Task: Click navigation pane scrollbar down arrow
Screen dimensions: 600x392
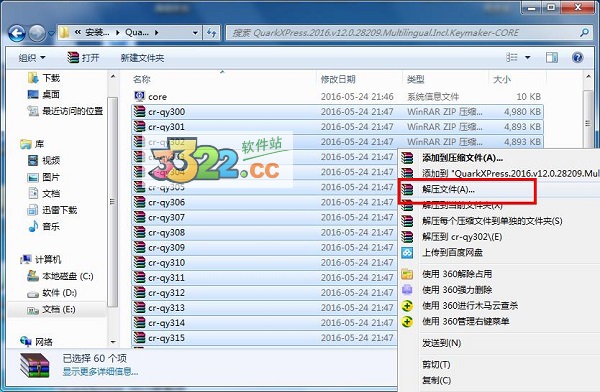Action: 113,342
